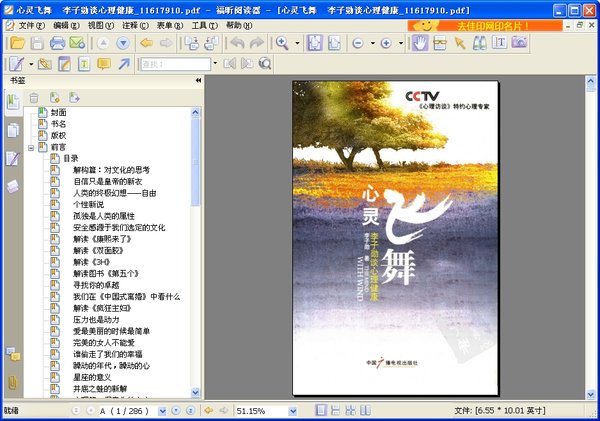600x421 pixels.
Task: Open a file with the folder icon
Action: pyautogui.click(x=17, y=43)
